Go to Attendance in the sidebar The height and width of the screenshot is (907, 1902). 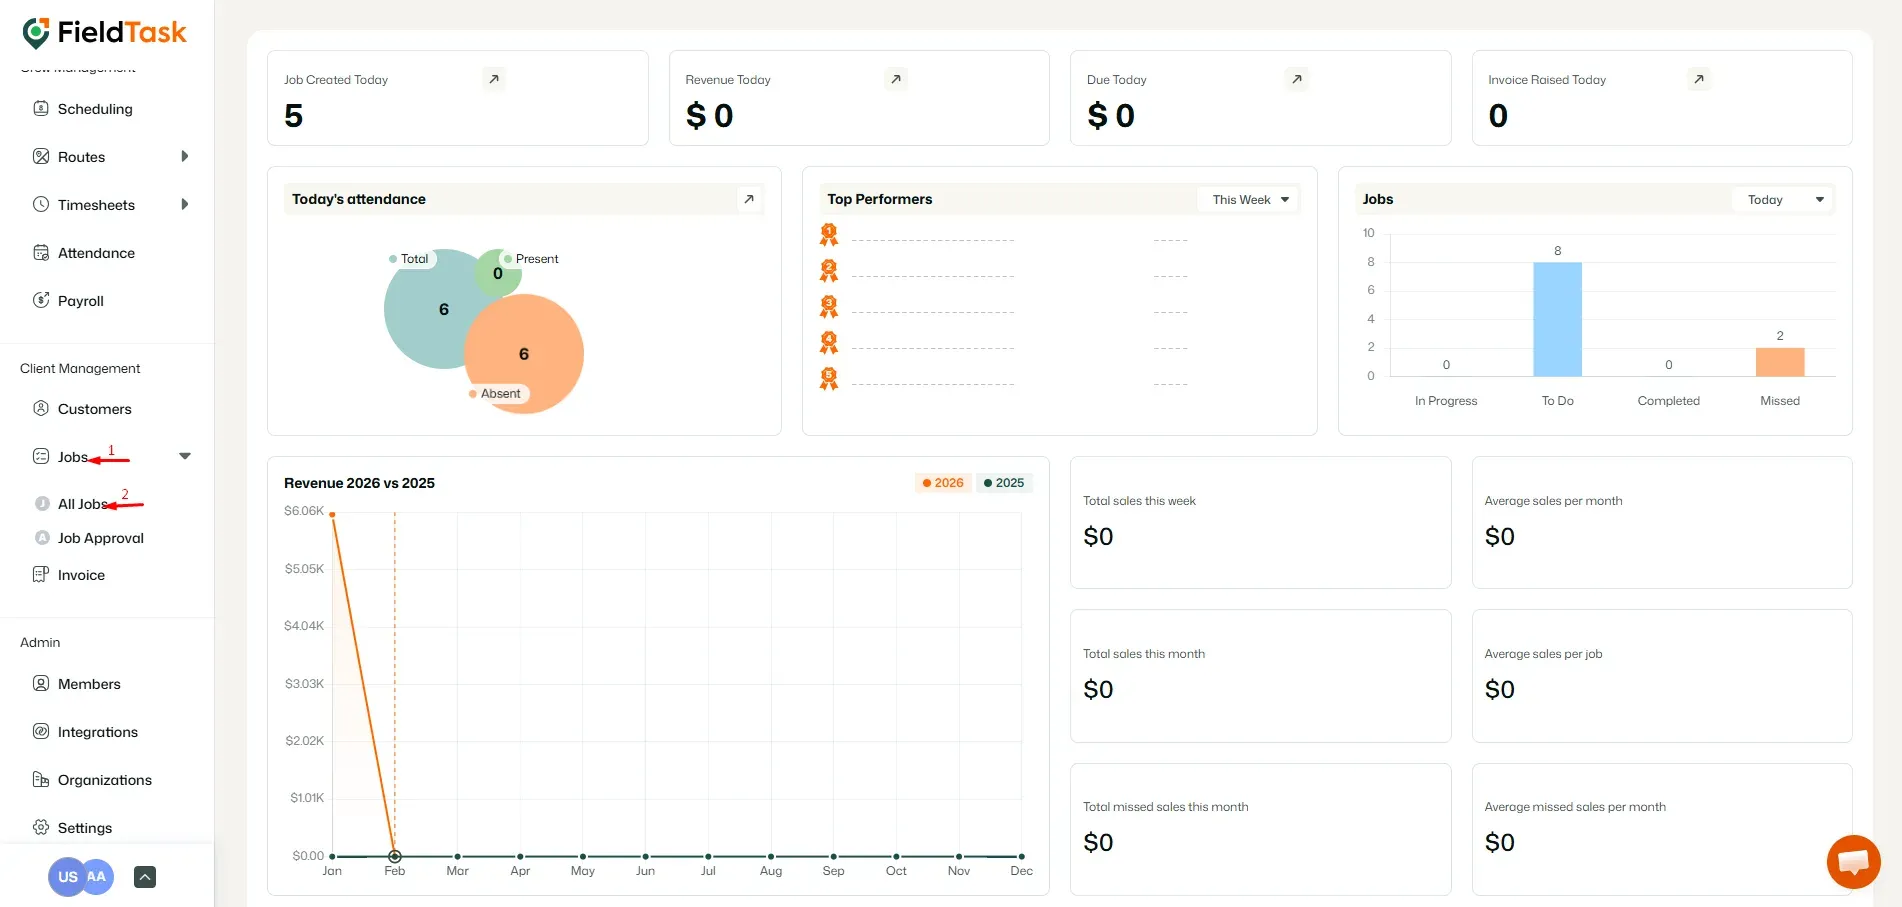coord(96,252)
